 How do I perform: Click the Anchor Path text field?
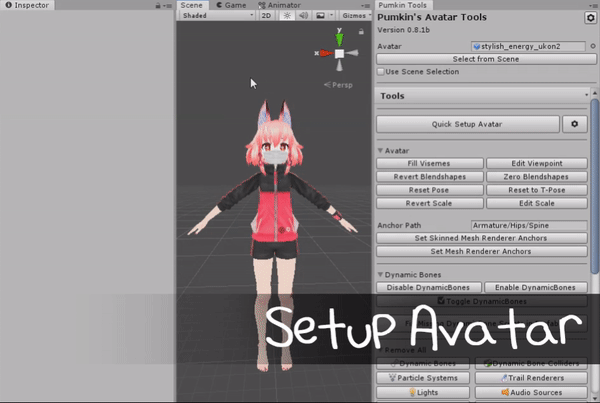pyautogui.click(x=528, y=225)
